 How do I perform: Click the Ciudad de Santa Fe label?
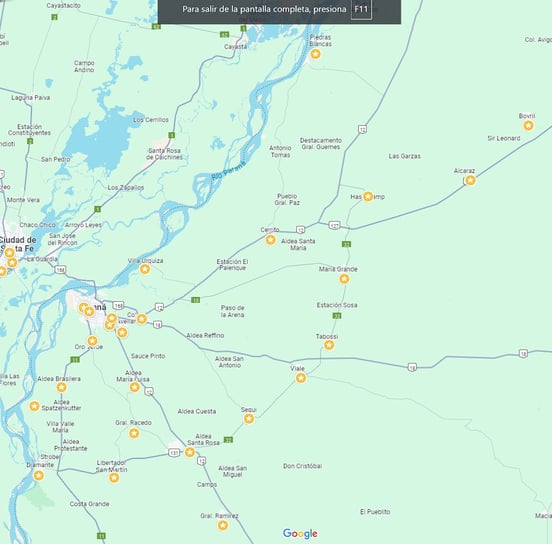pos(18,244)
